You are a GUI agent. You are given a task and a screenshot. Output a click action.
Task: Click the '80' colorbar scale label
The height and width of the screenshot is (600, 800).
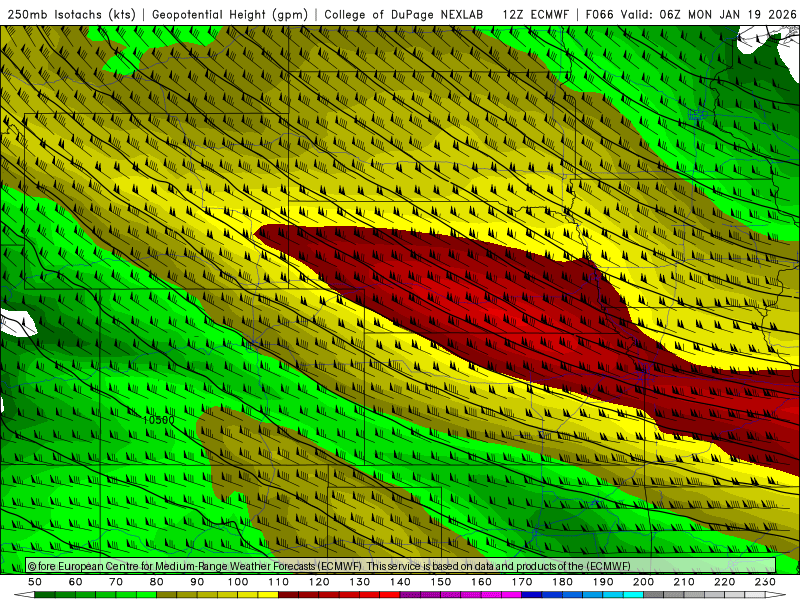157,582
